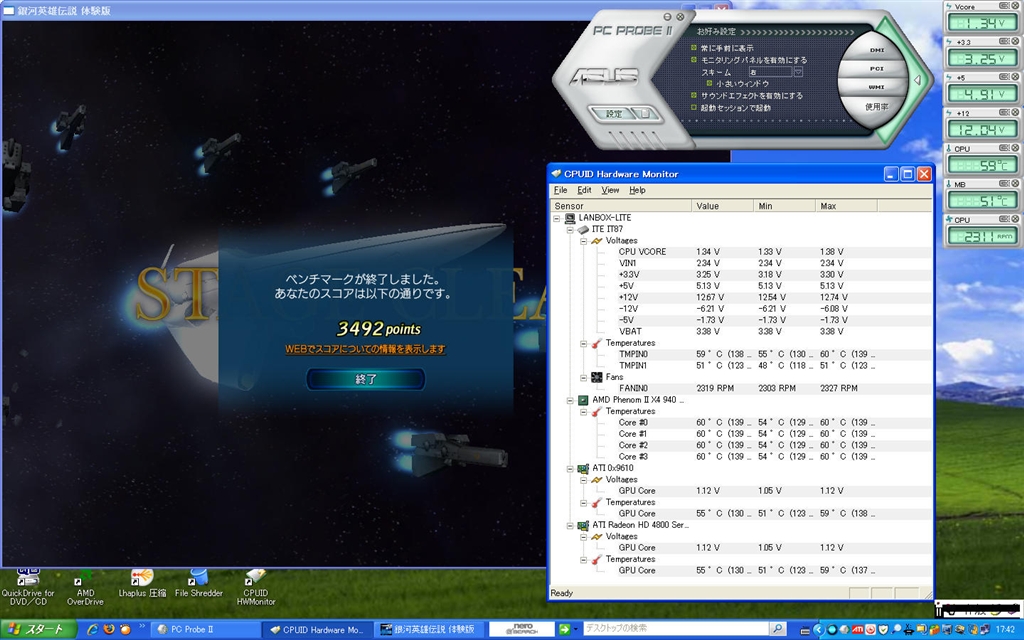Viewport: 1024px width, 640px height.
Task: Click the Sensor column header
Action: click(621, 206)
